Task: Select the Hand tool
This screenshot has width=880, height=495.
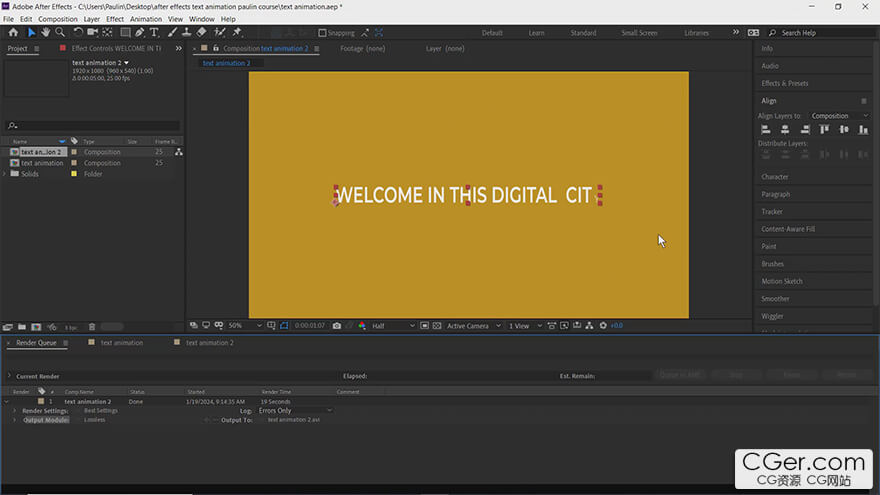Action: pos(45,33)
